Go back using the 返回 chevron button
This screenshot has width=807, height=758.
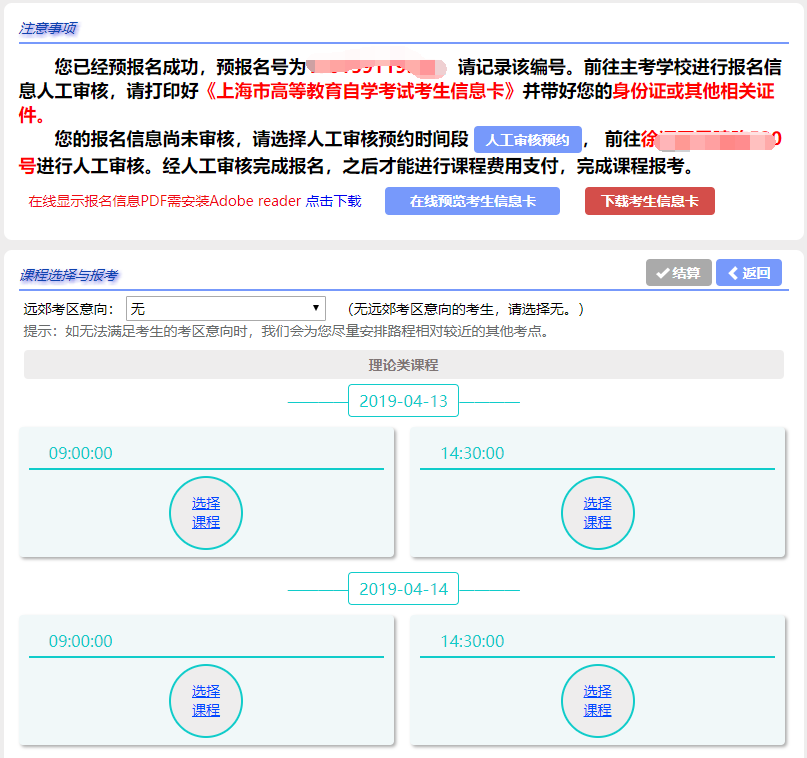point(748,273)
